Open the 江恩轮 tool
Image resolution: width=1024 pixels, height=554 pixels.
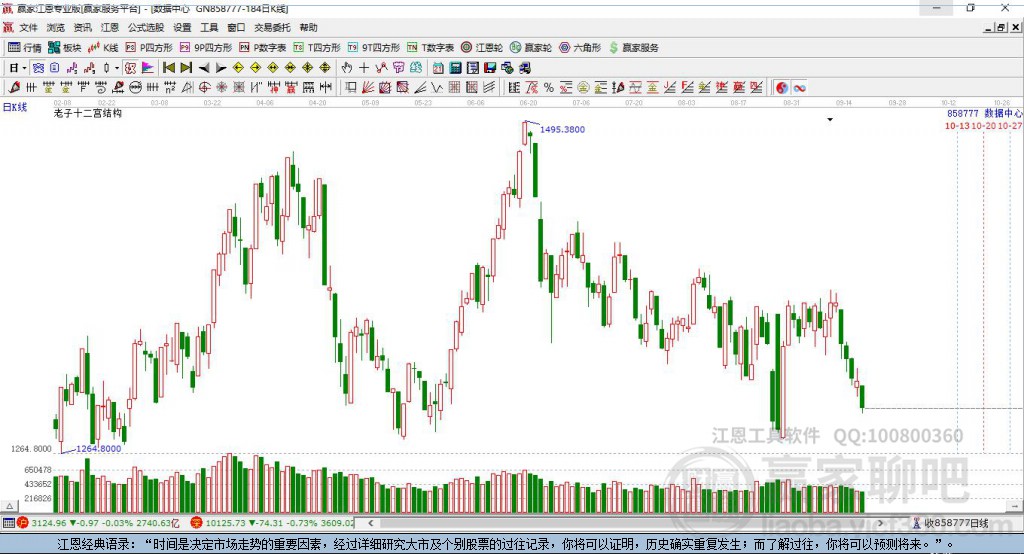(482, 48)
